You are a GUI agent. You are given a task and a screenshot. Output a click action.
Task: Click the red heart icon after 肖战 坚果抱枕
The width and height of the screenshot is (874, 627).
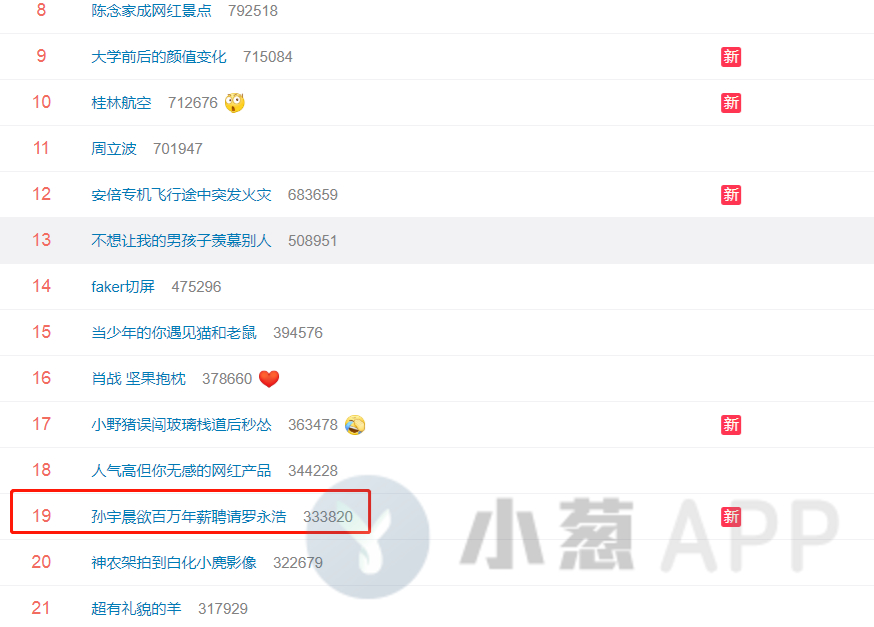coord(269,379)
